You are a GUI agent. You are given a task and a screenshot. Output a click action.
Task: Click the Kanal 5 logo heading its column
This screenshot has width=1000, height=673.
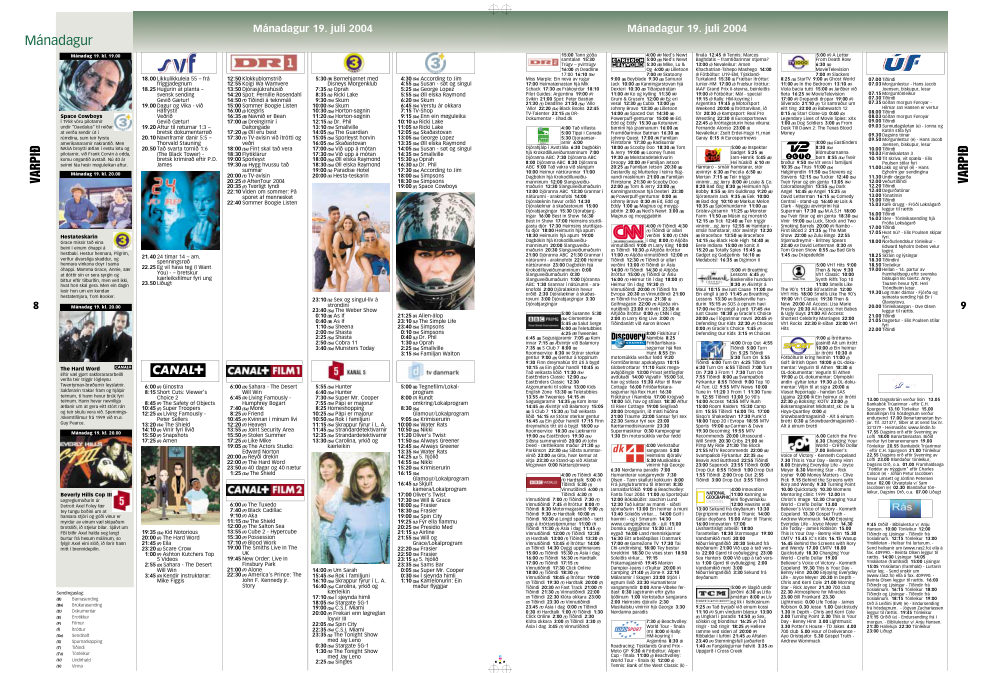[x=348, y=371]
